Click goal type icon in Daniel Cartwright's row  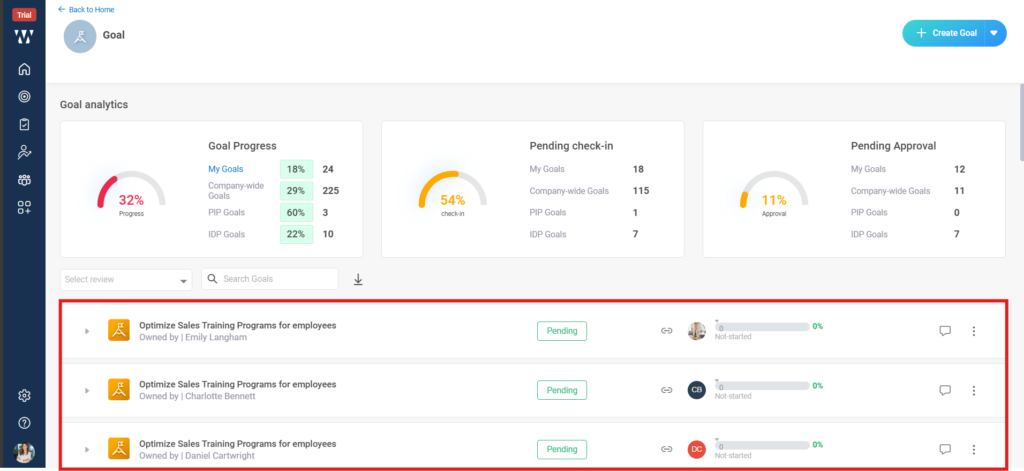[118, 449]
